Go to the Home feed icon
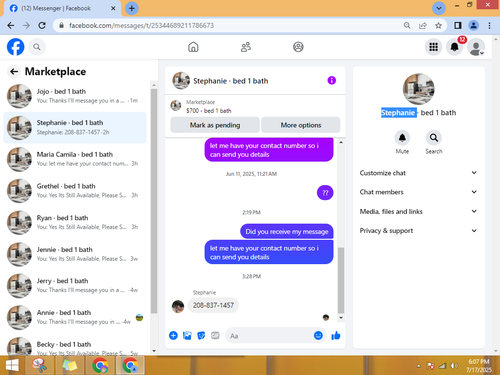 [193, 47]
